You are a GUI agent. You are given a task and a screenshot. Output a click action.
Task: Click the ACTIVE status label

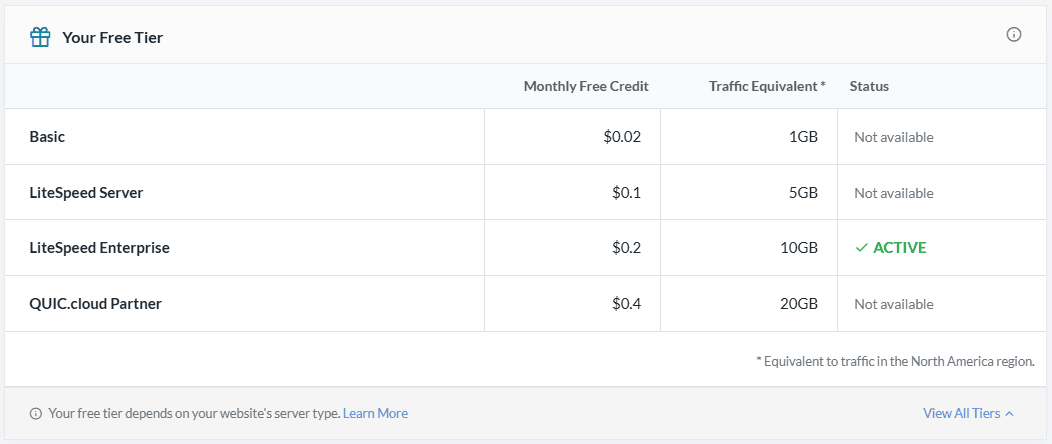point(900,248)
